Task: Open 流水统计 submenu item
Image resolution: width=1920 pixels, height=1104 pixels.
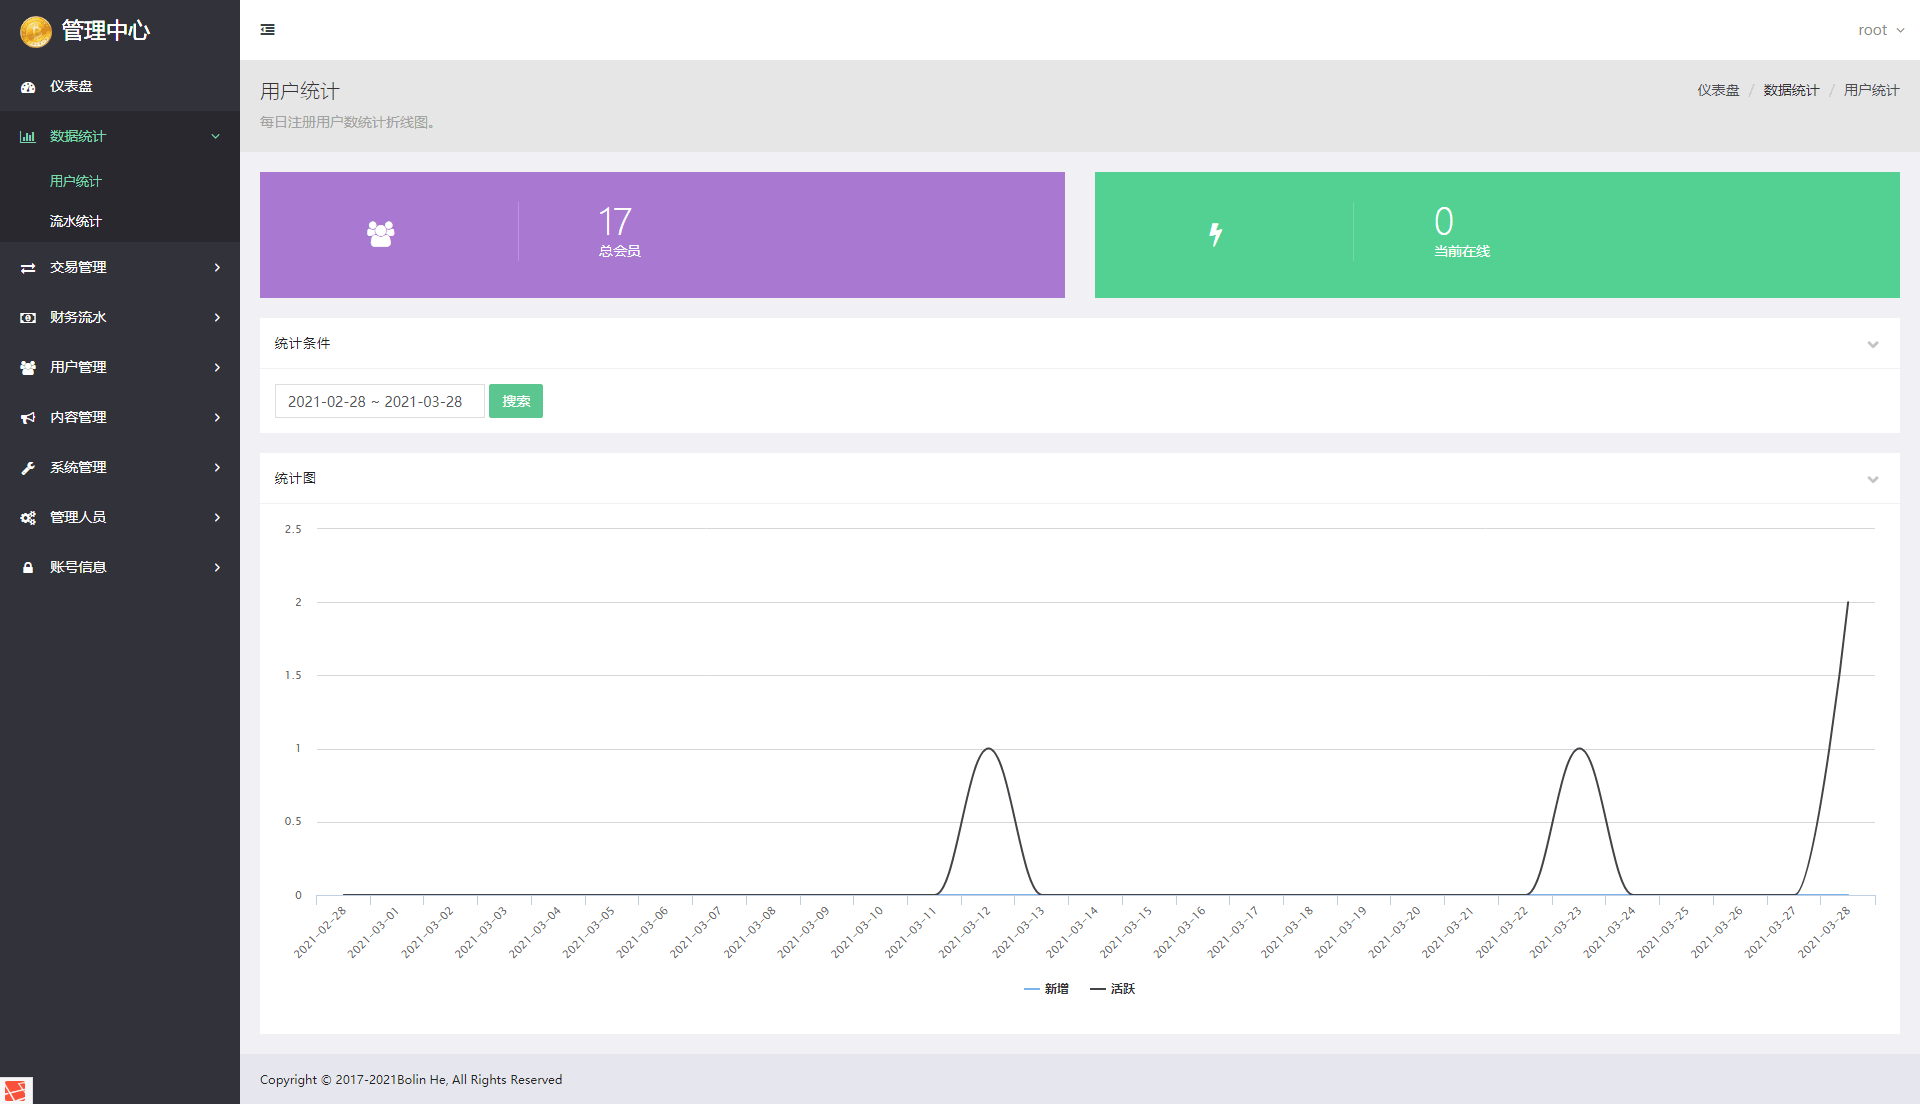Action: coord(76,221)
